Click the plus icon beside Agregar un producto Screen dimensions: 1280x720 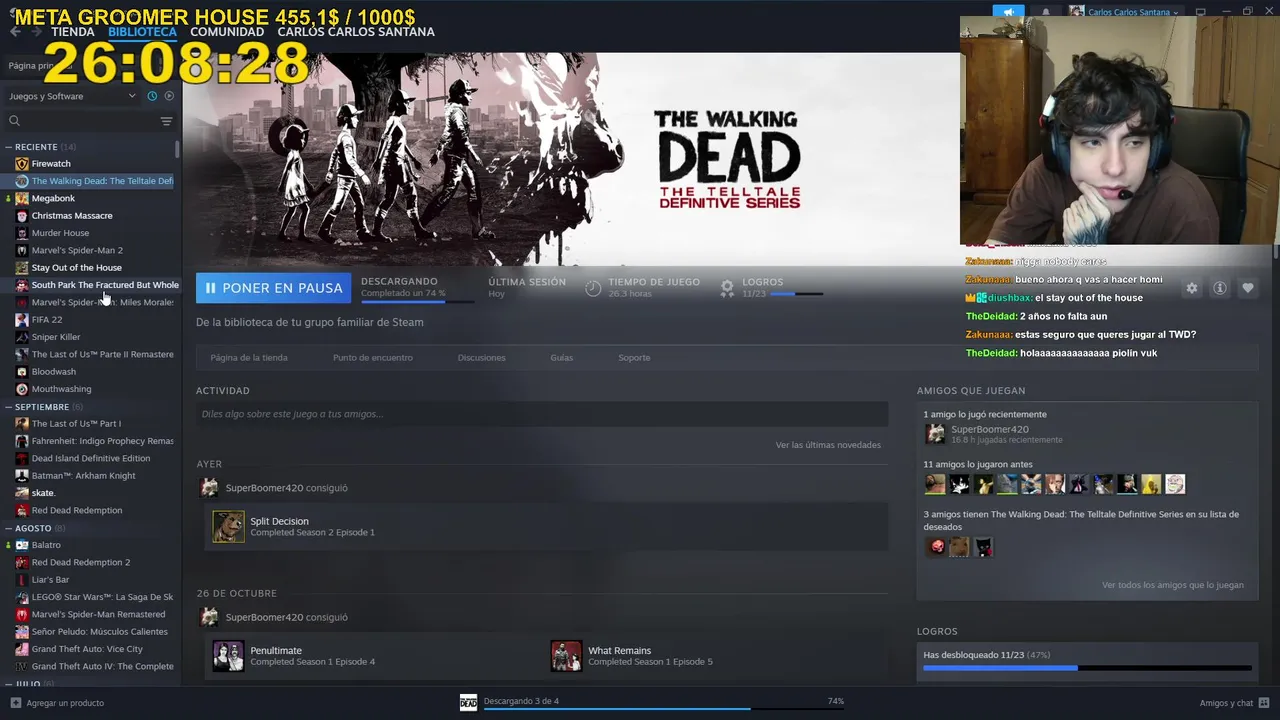(15, 703)
